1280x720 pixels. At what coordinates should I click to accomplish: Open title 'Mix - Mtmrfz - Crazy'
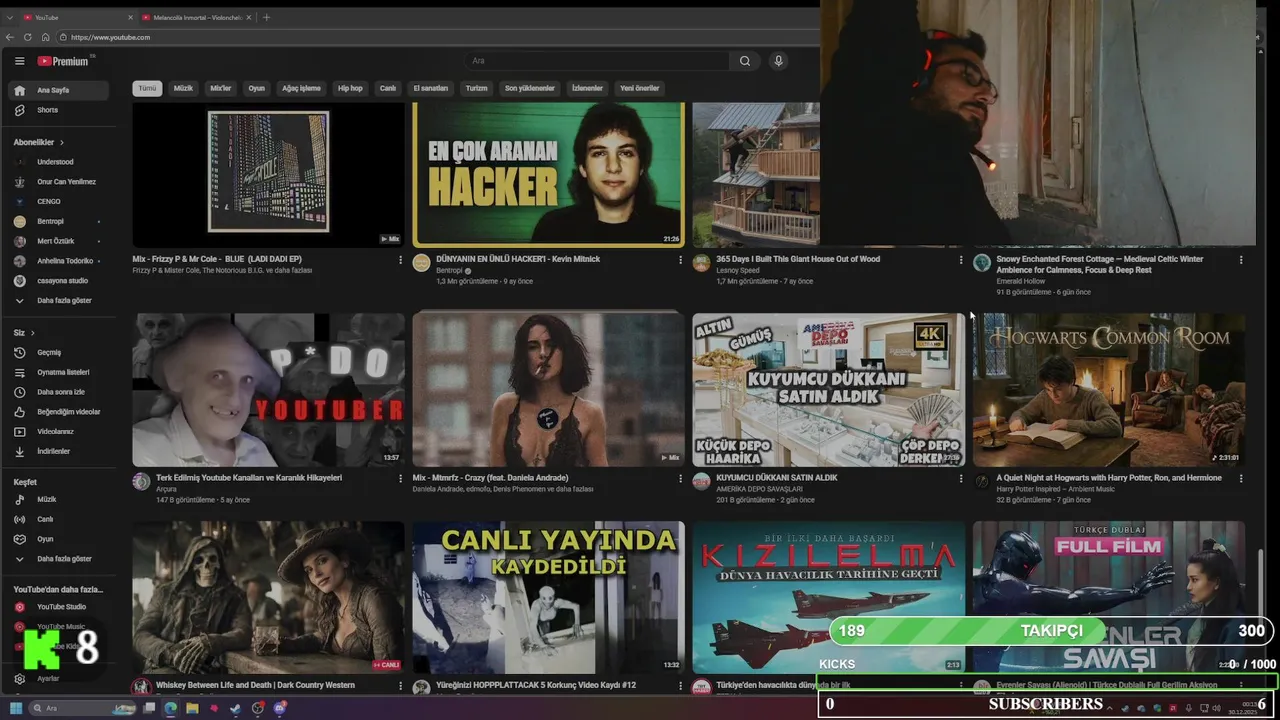[490, 478]
